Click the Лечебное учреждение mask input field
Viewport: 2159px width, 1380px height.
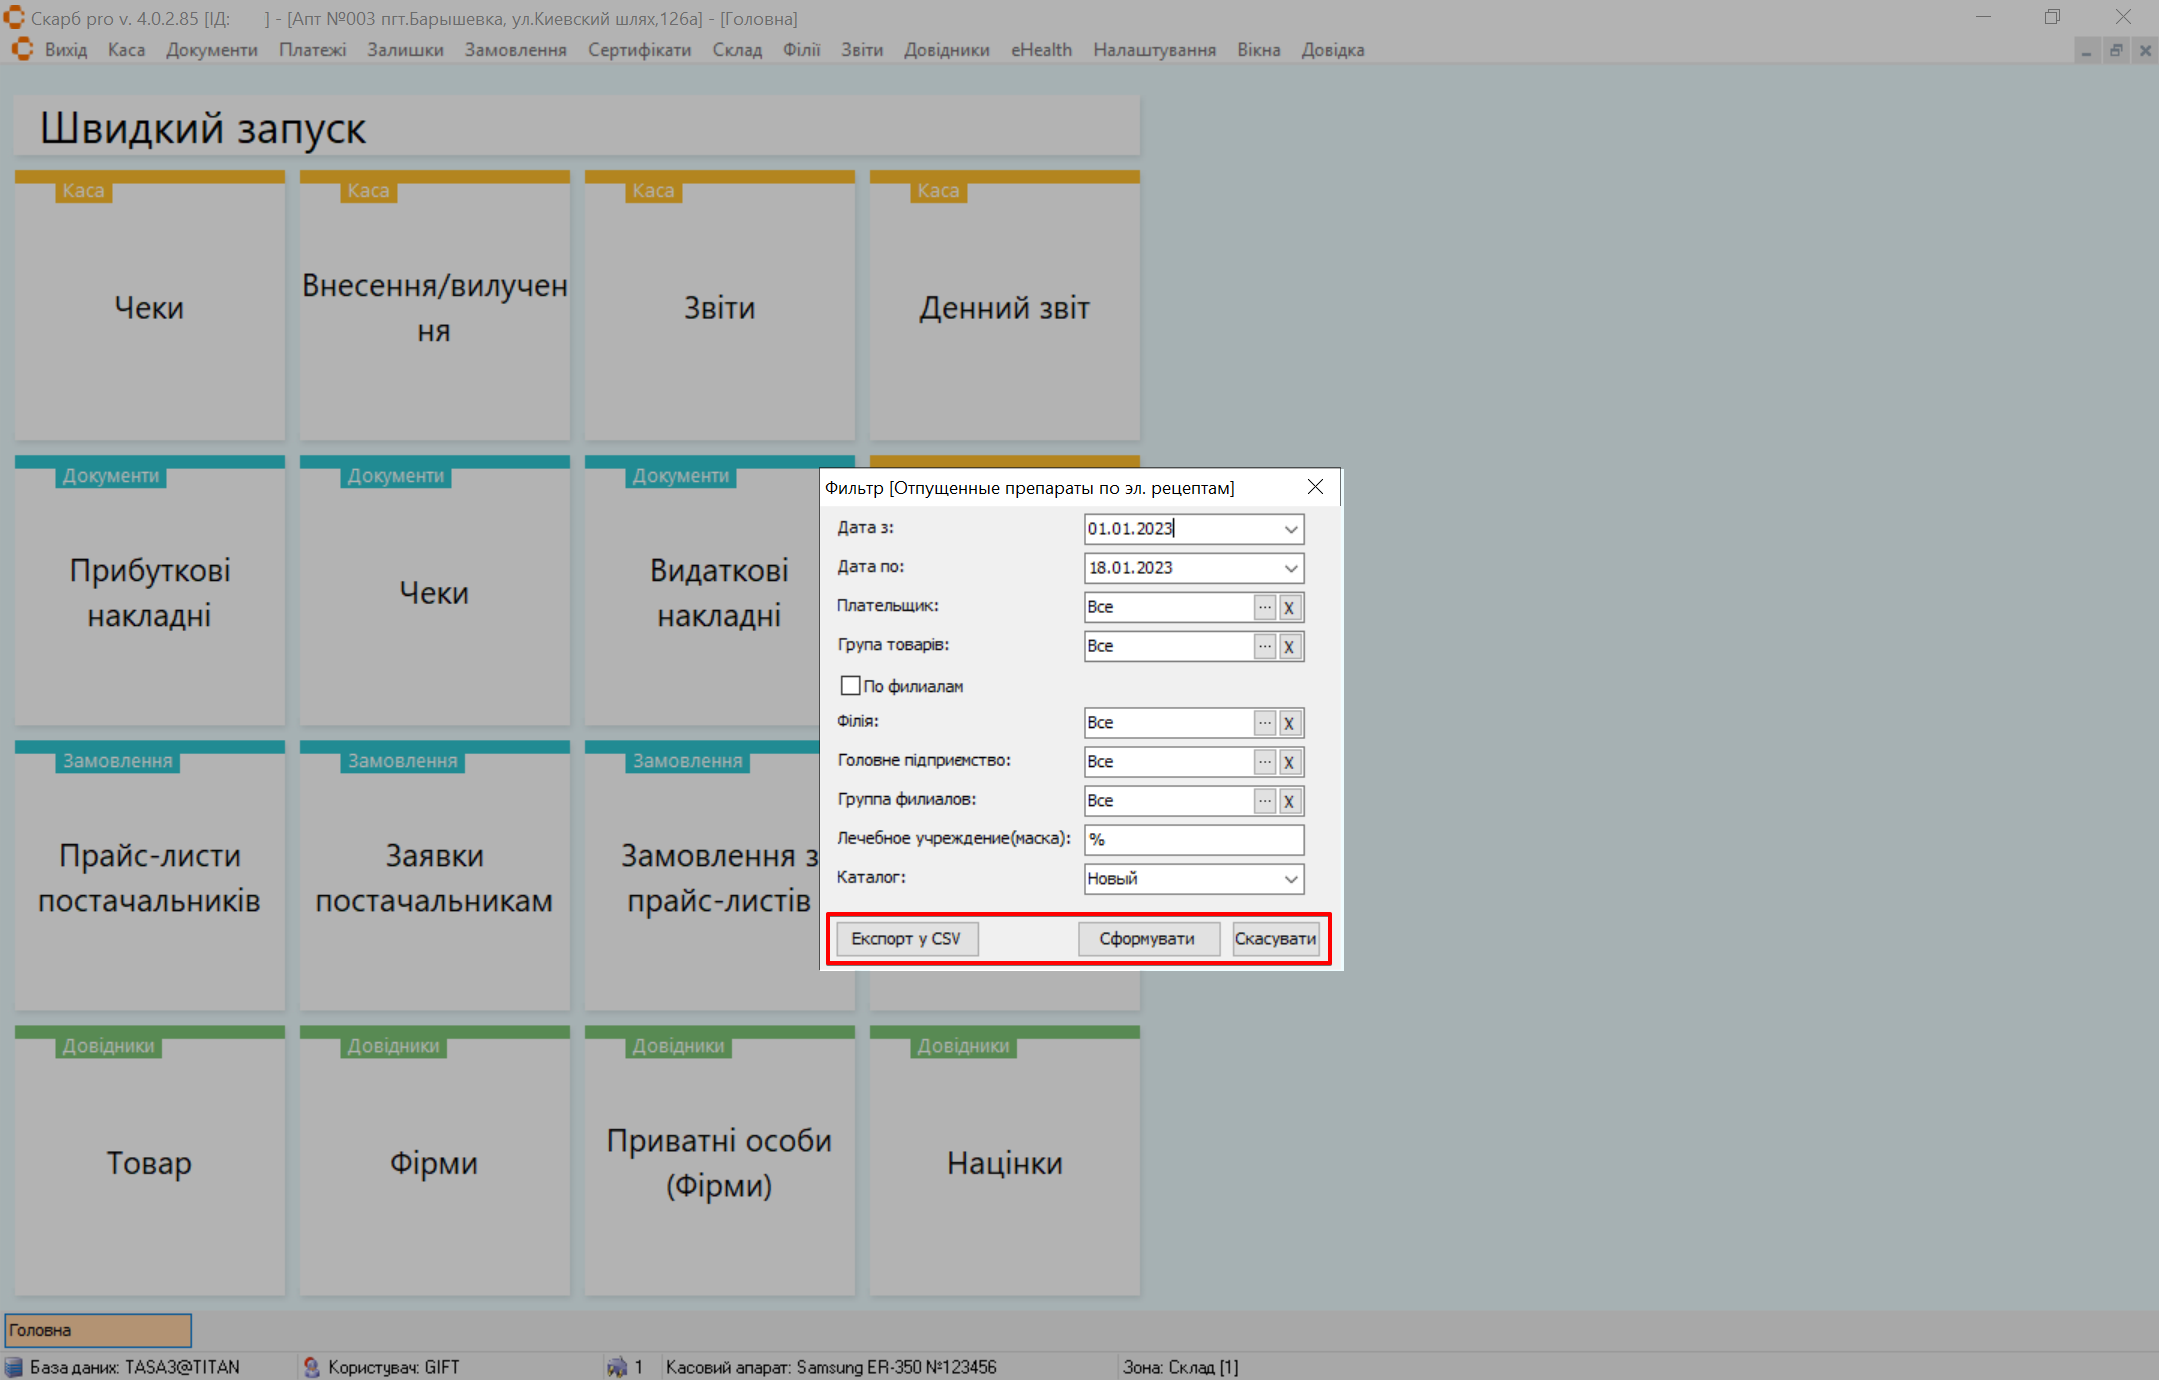tap(1192, 840)
